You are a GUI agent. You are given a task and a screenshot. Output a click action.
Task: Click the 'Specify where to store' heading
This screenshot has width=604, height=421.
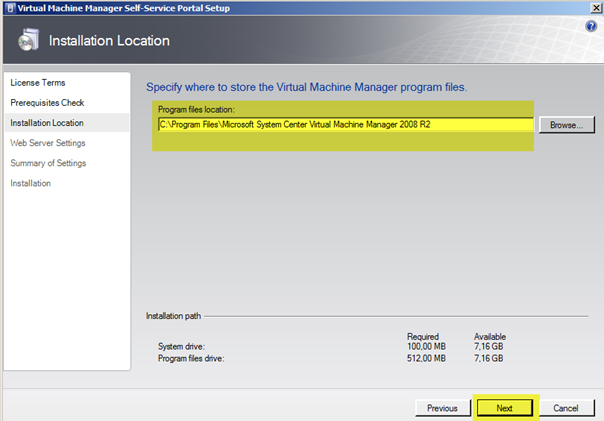(307, 87)
